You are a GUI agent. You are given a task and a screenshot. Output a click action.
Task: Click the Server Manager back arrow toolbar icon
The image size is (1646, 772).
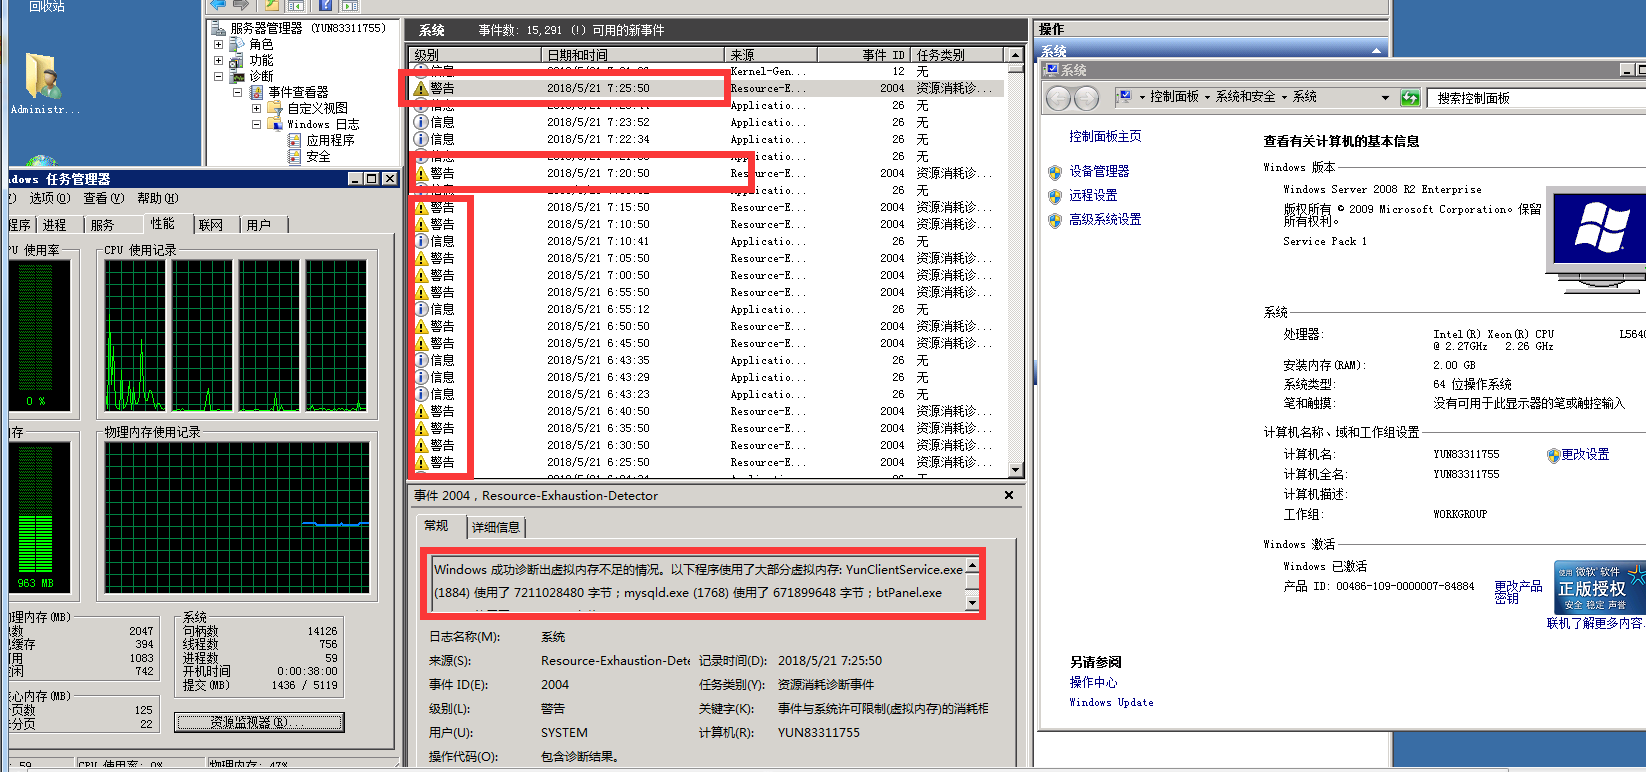218,5
